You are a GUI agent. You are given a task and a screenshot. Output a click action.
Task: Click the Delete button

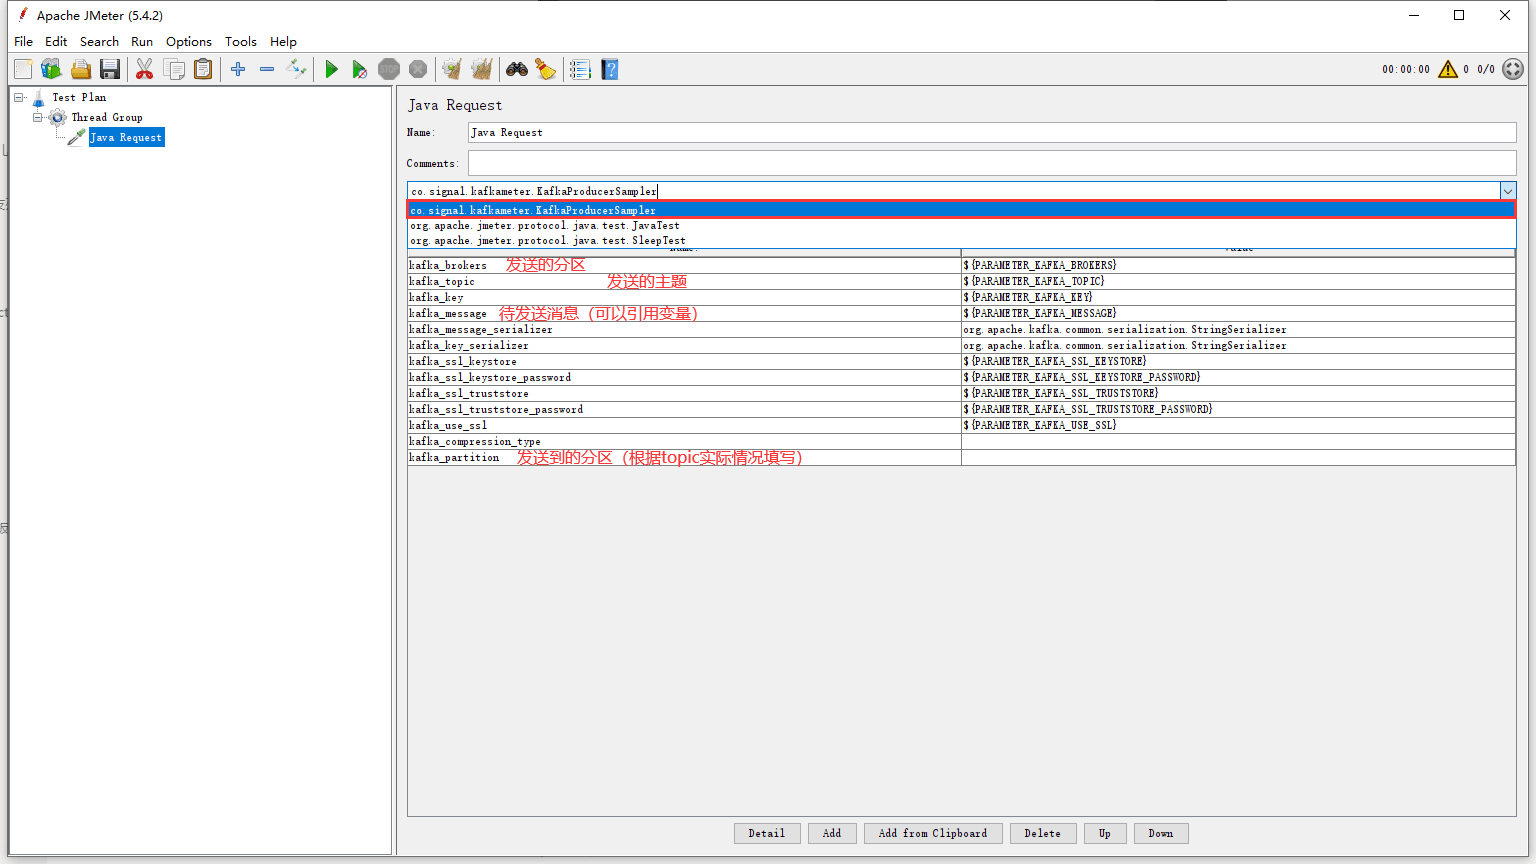coord(1043,833)
